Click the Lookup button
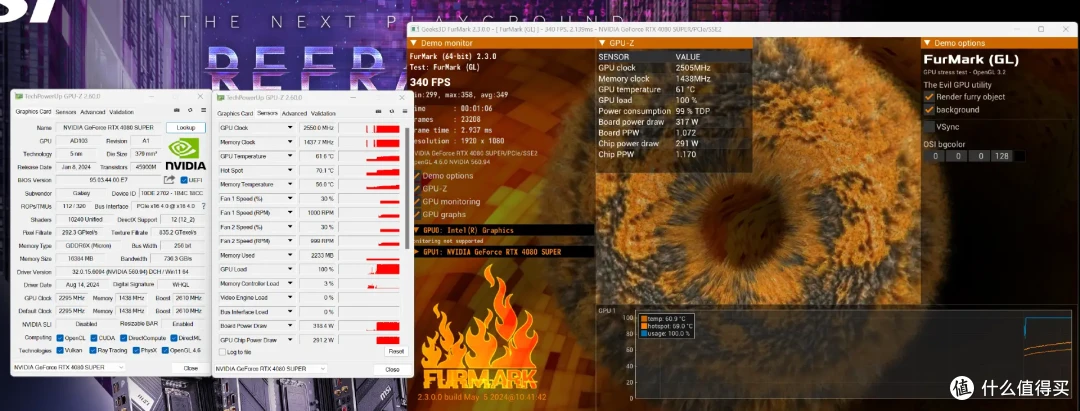Screen dimensions: 1080x411 (186, 127)
